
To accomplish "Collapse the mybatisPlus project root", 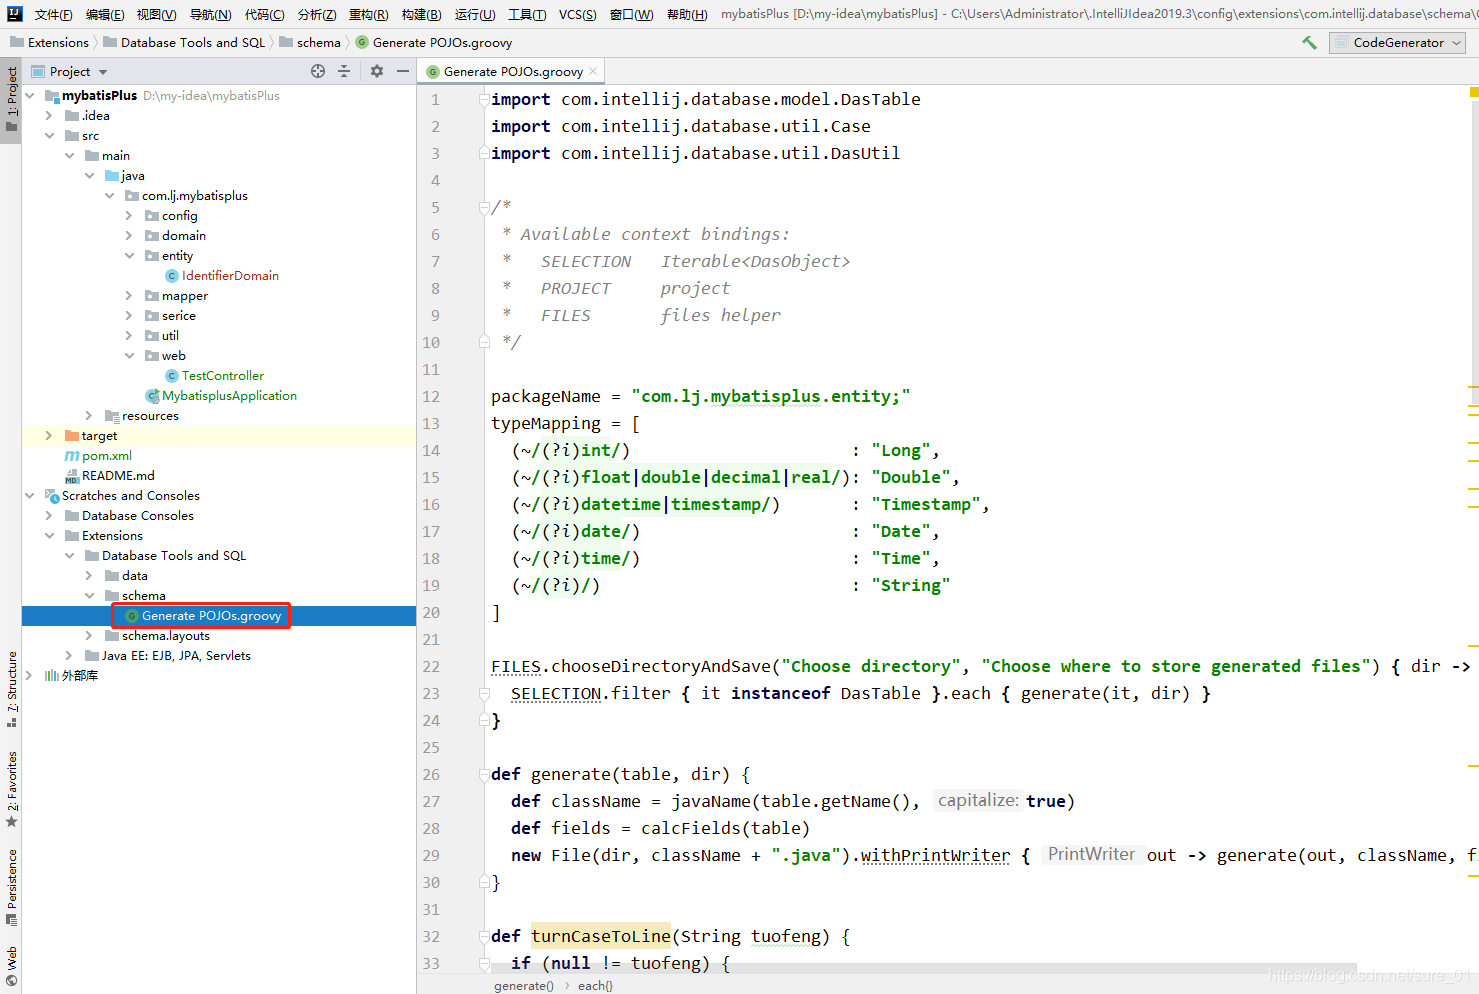I will (30, 96).
